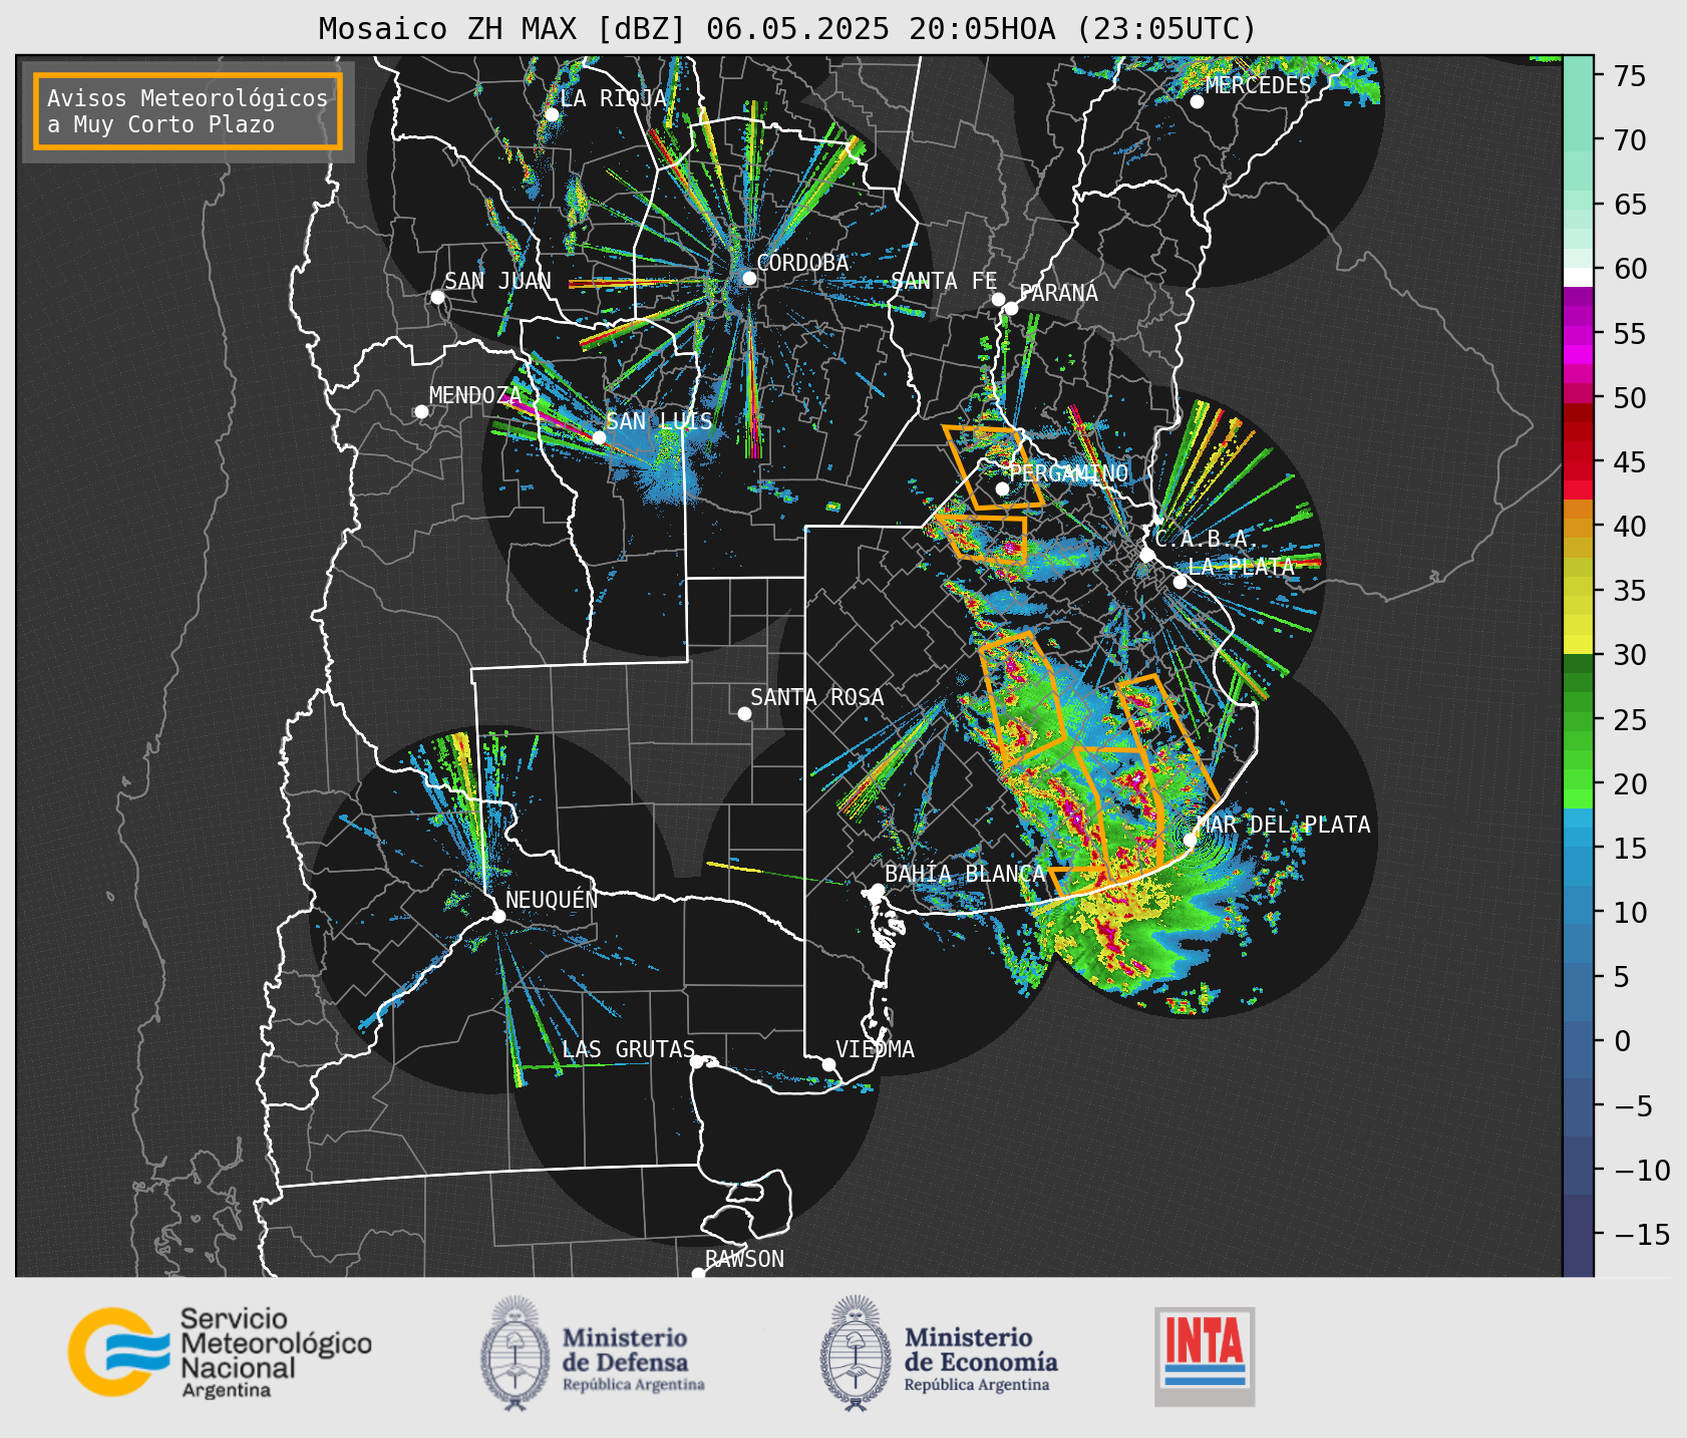Viewport: 1687px width, 1438px height.
Task: Click the LA RIOJA city marker dot
Action: tap(552, 115)
